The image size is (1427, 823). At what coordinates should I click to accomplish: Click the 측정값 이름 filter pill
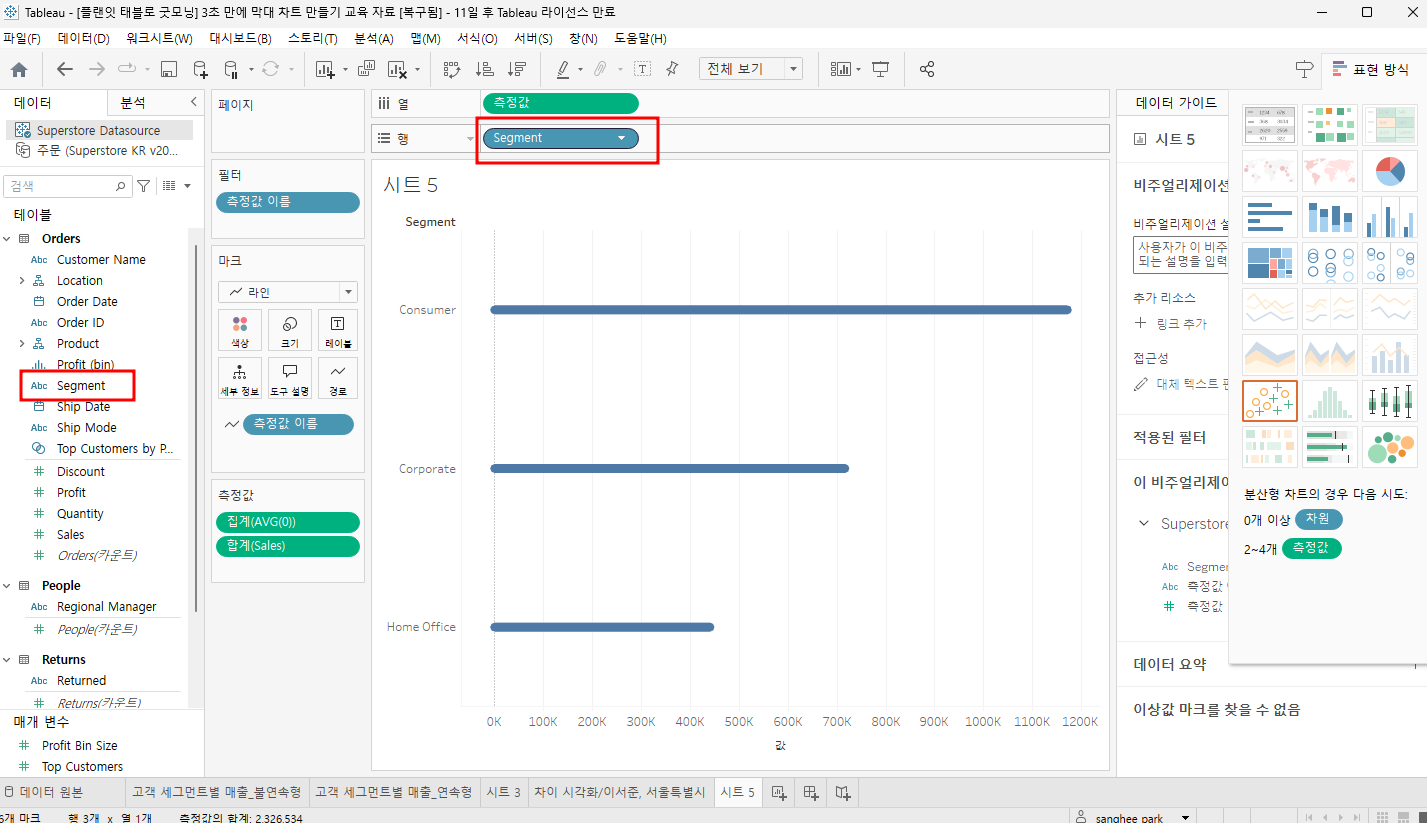(x=288, y=202)
